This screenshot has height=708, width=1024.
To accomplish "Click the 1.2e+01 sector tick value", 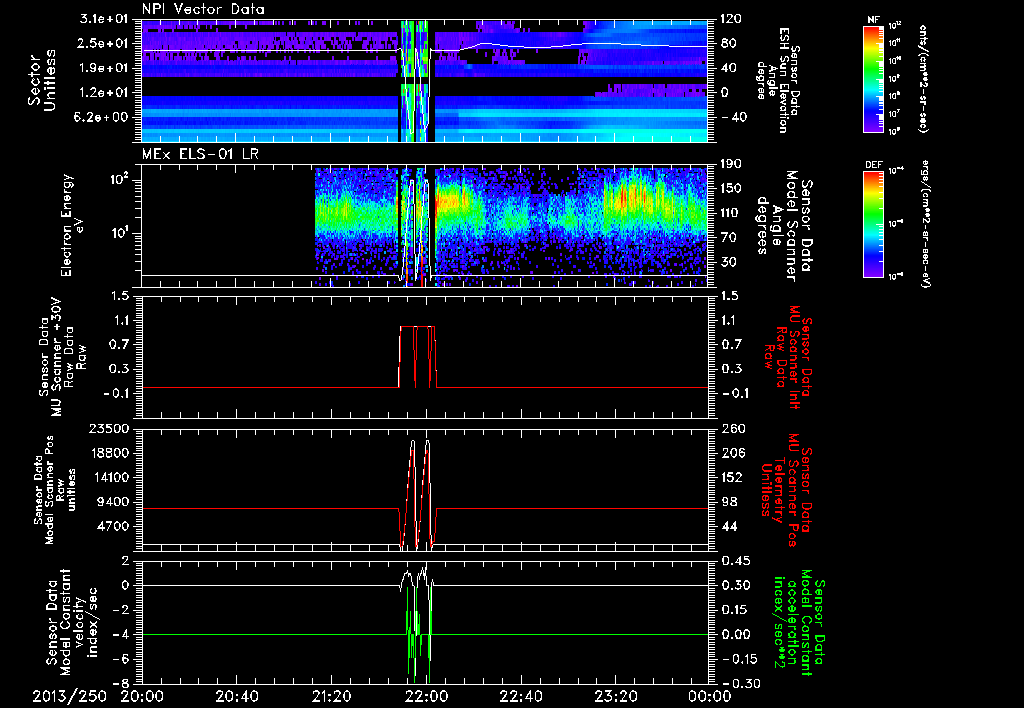I will [x=105, y=92].
